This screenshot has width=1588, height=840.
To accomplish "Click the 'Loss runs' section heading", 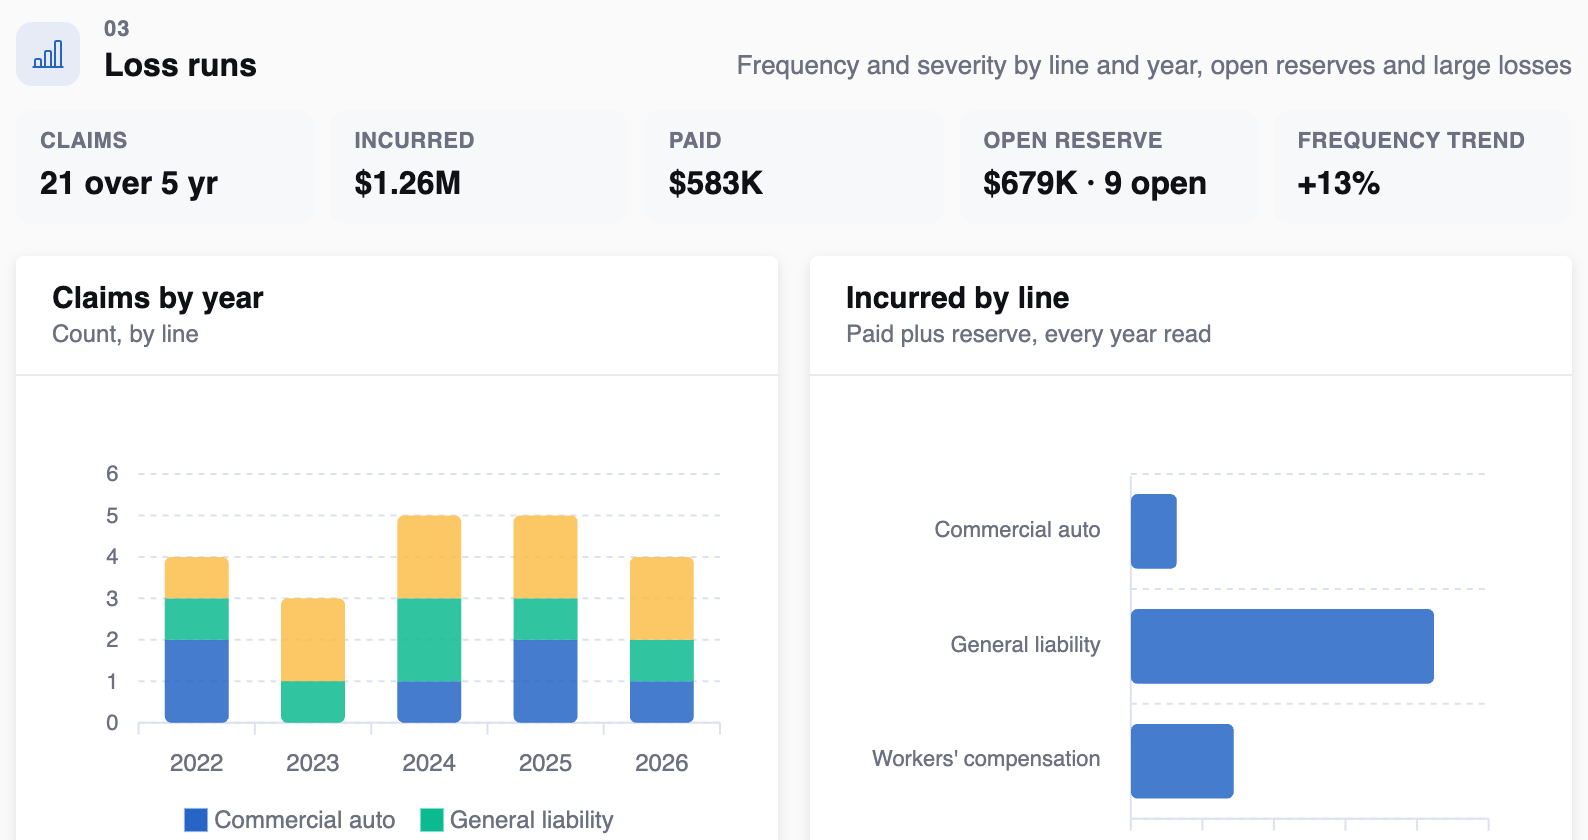I will (181, 65).
